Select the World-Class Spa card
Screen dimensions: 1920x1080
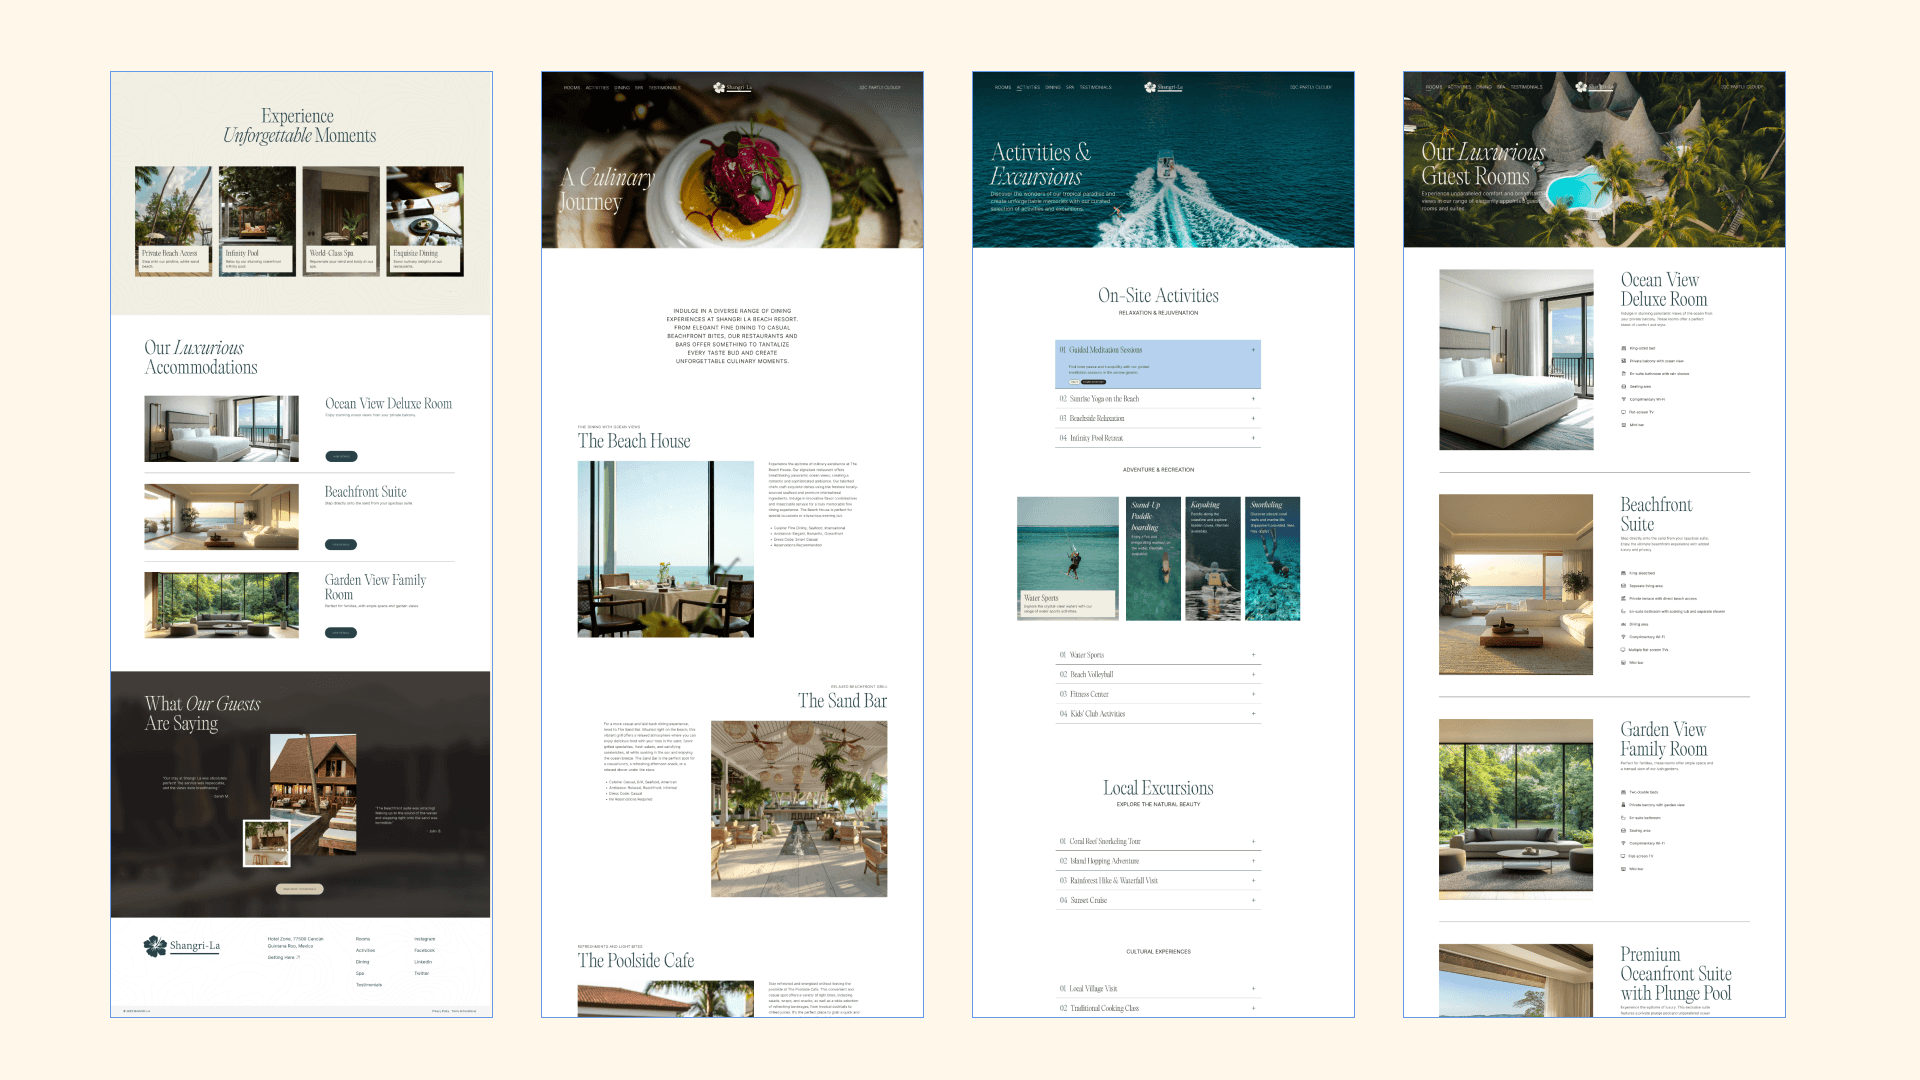click(x=341, y=221)
